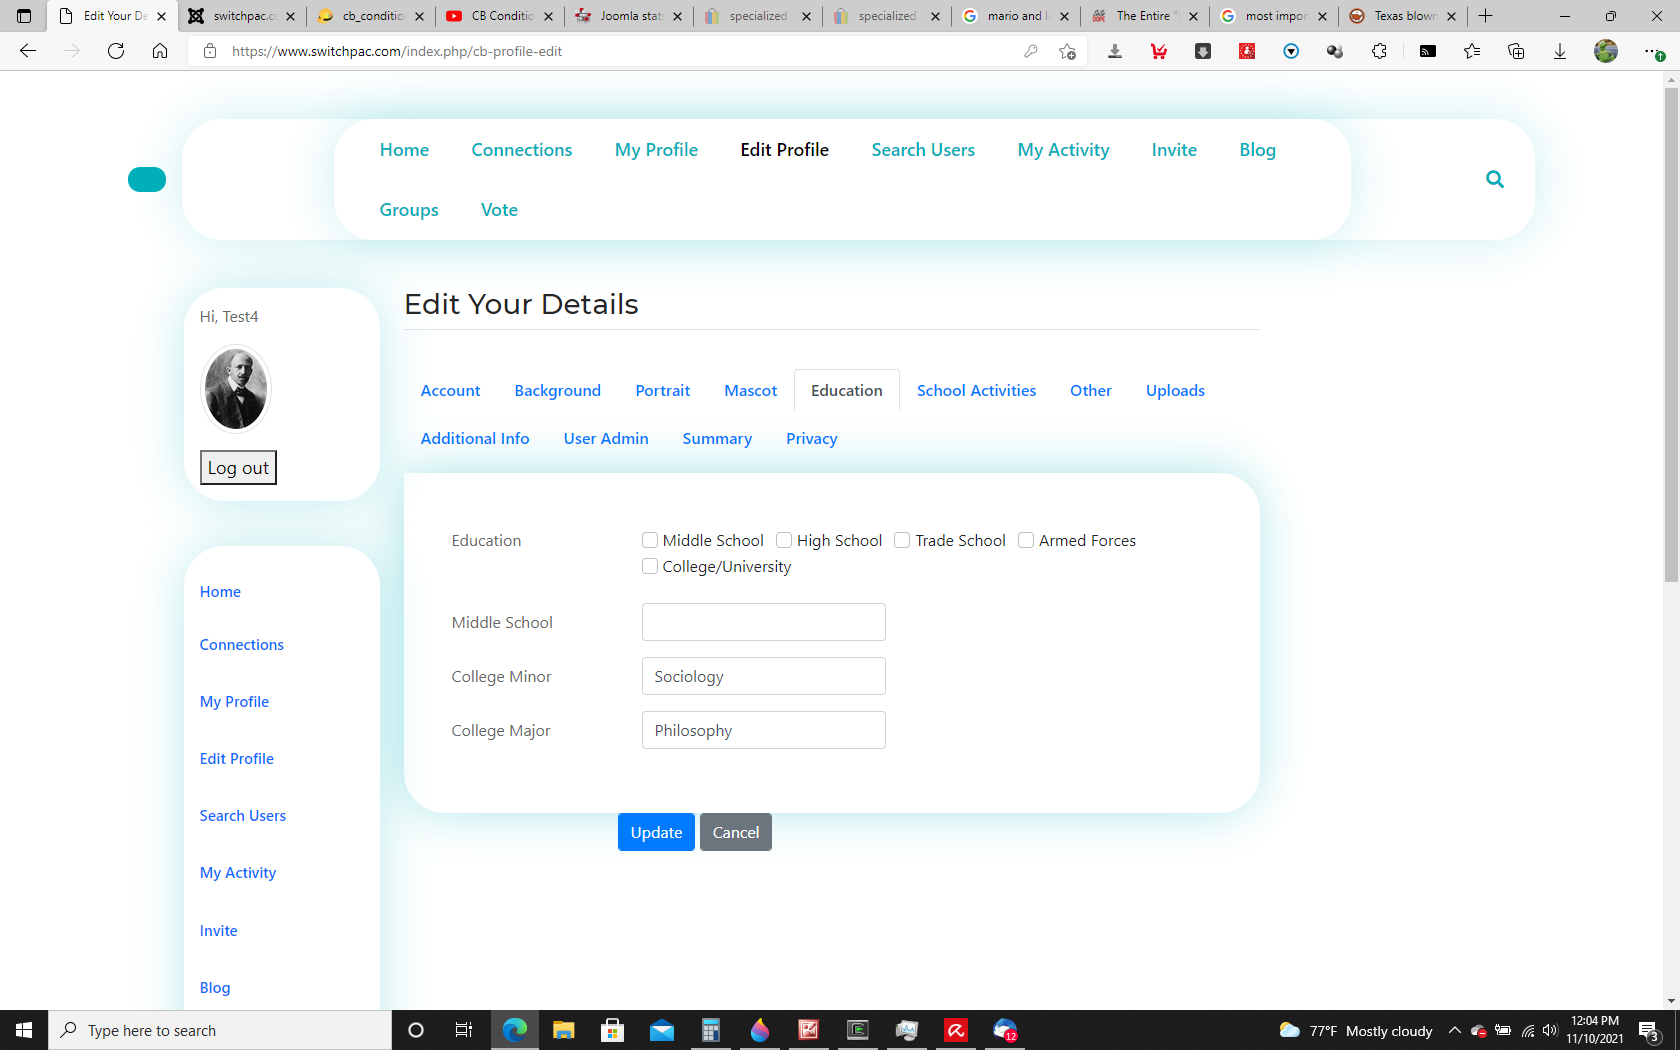Check the High School checkbox

(784, 540)
